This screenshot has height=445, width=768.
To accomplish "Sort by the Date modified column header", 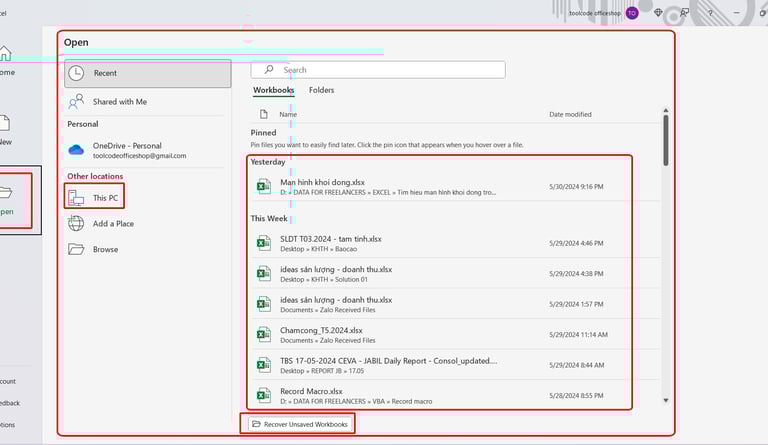I will pyautogui.click(x=570, y=114).
